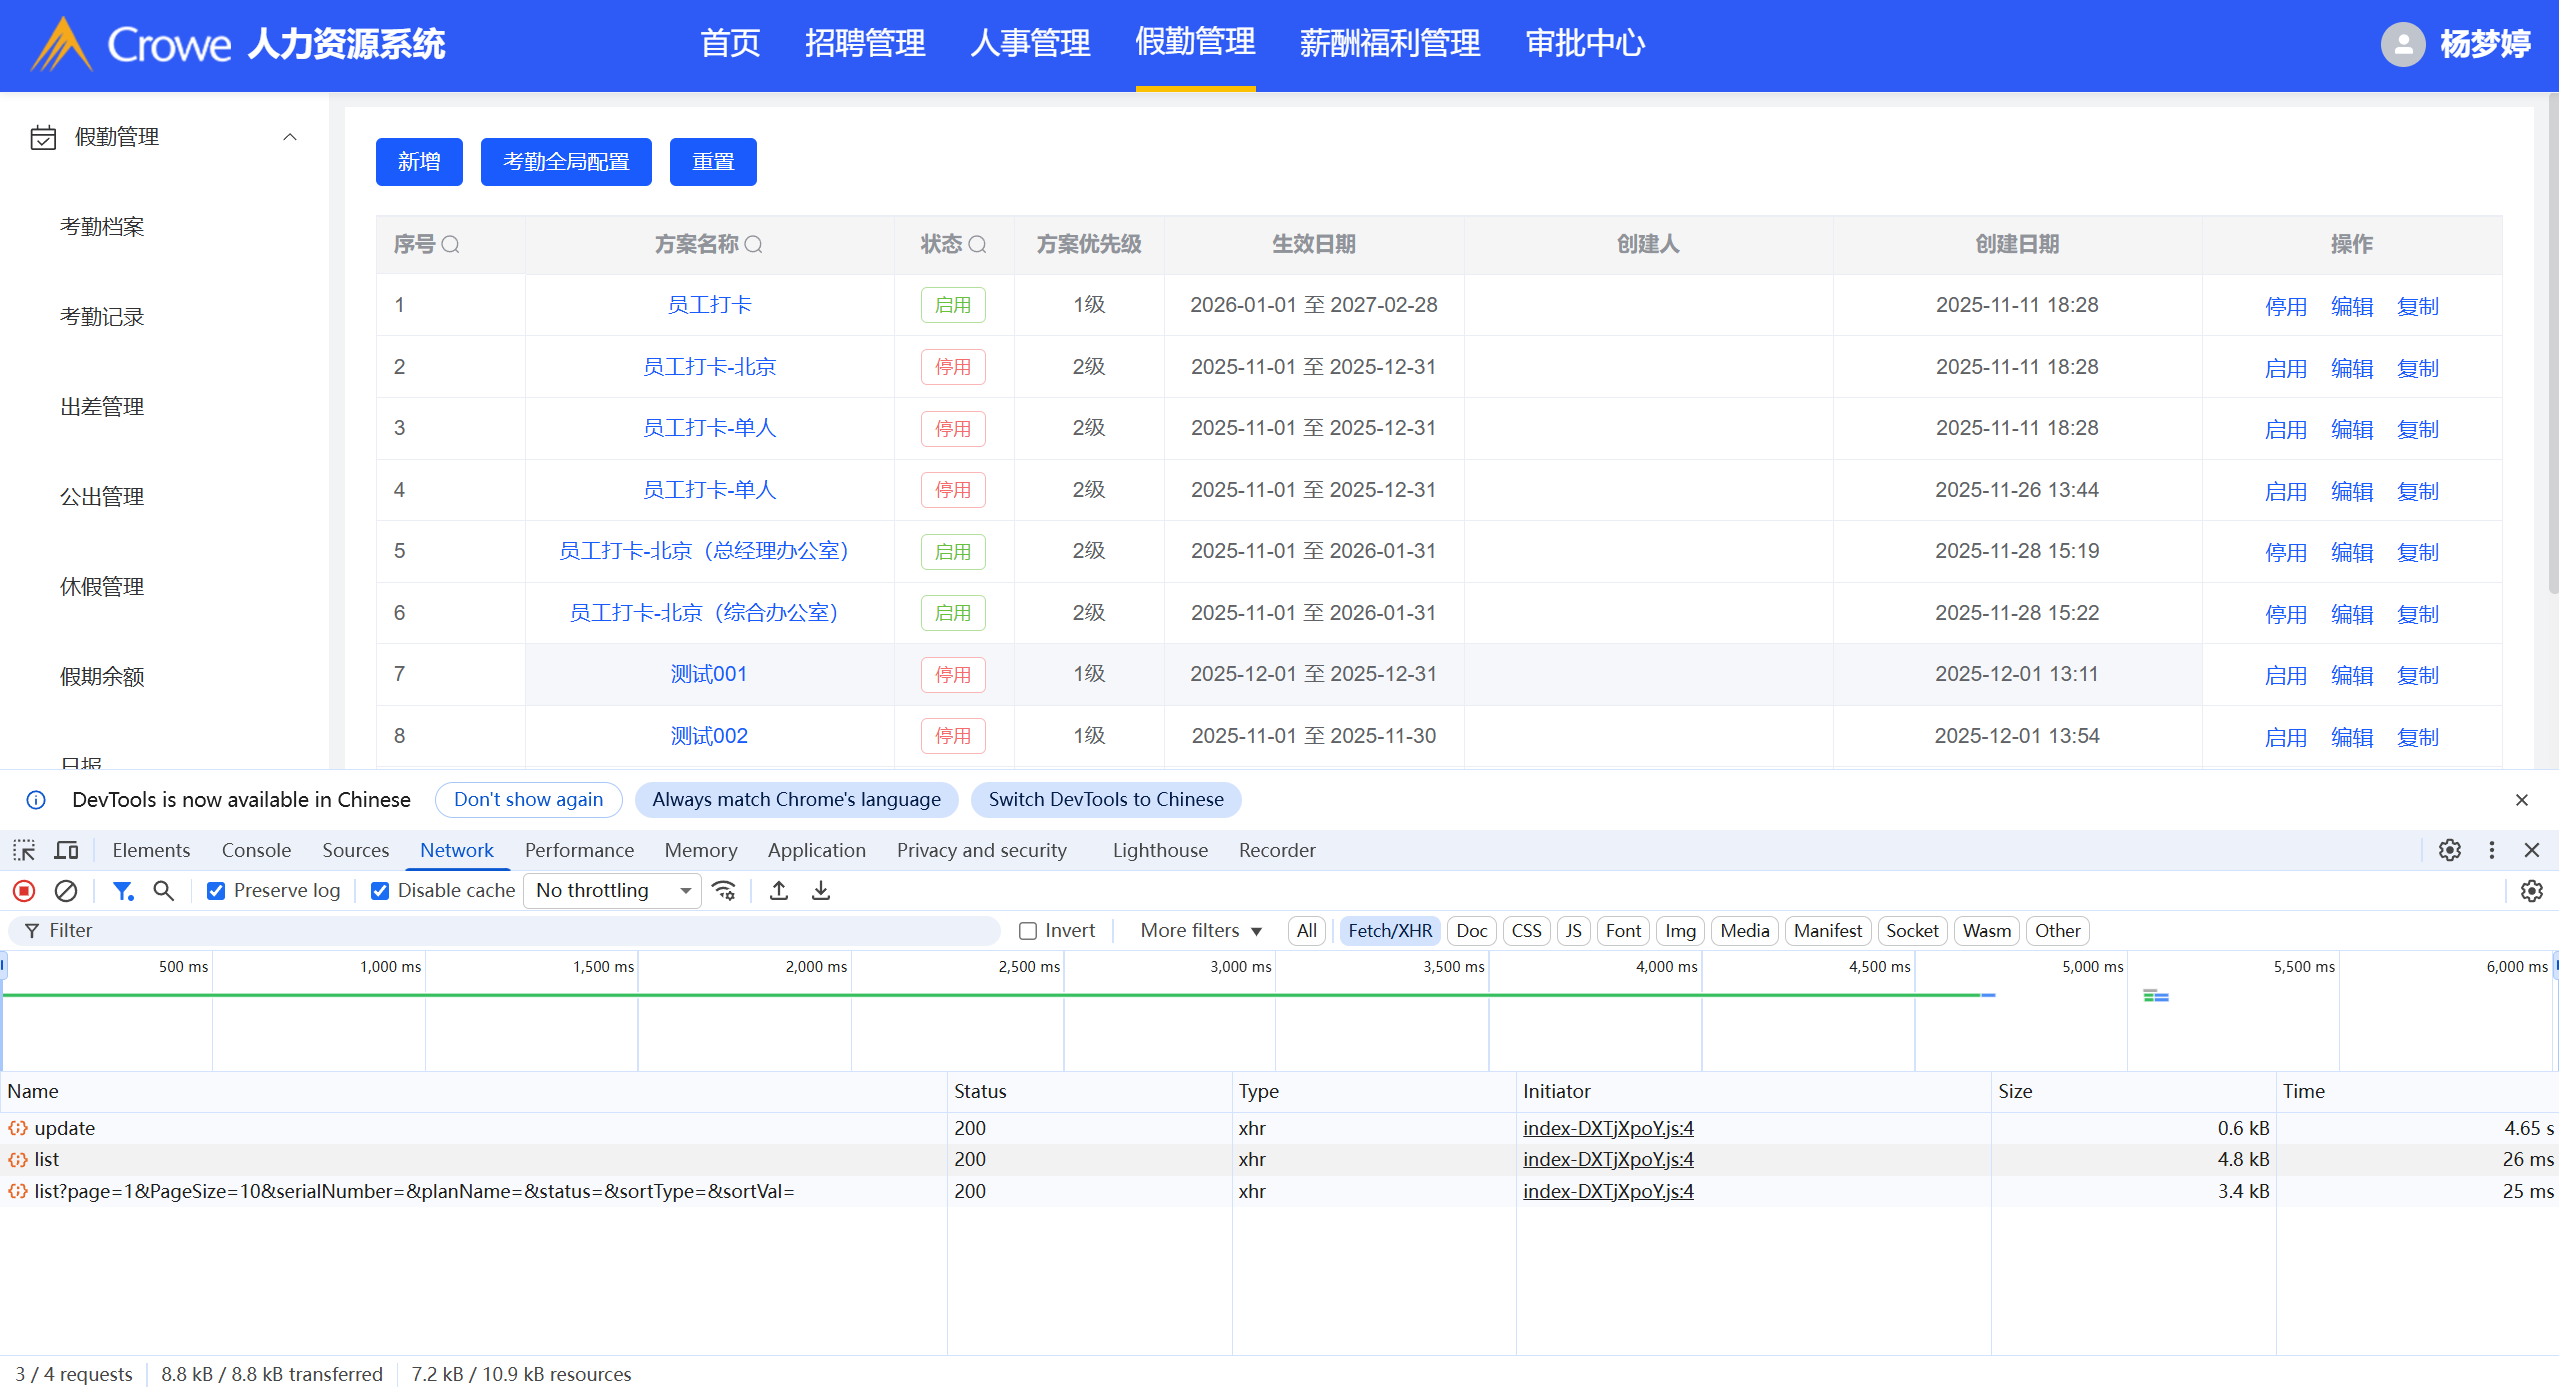2559x1392 pixels.
Task: Open network conditions wifi icon
Action: pyautogui.click(x=724, y=890)
